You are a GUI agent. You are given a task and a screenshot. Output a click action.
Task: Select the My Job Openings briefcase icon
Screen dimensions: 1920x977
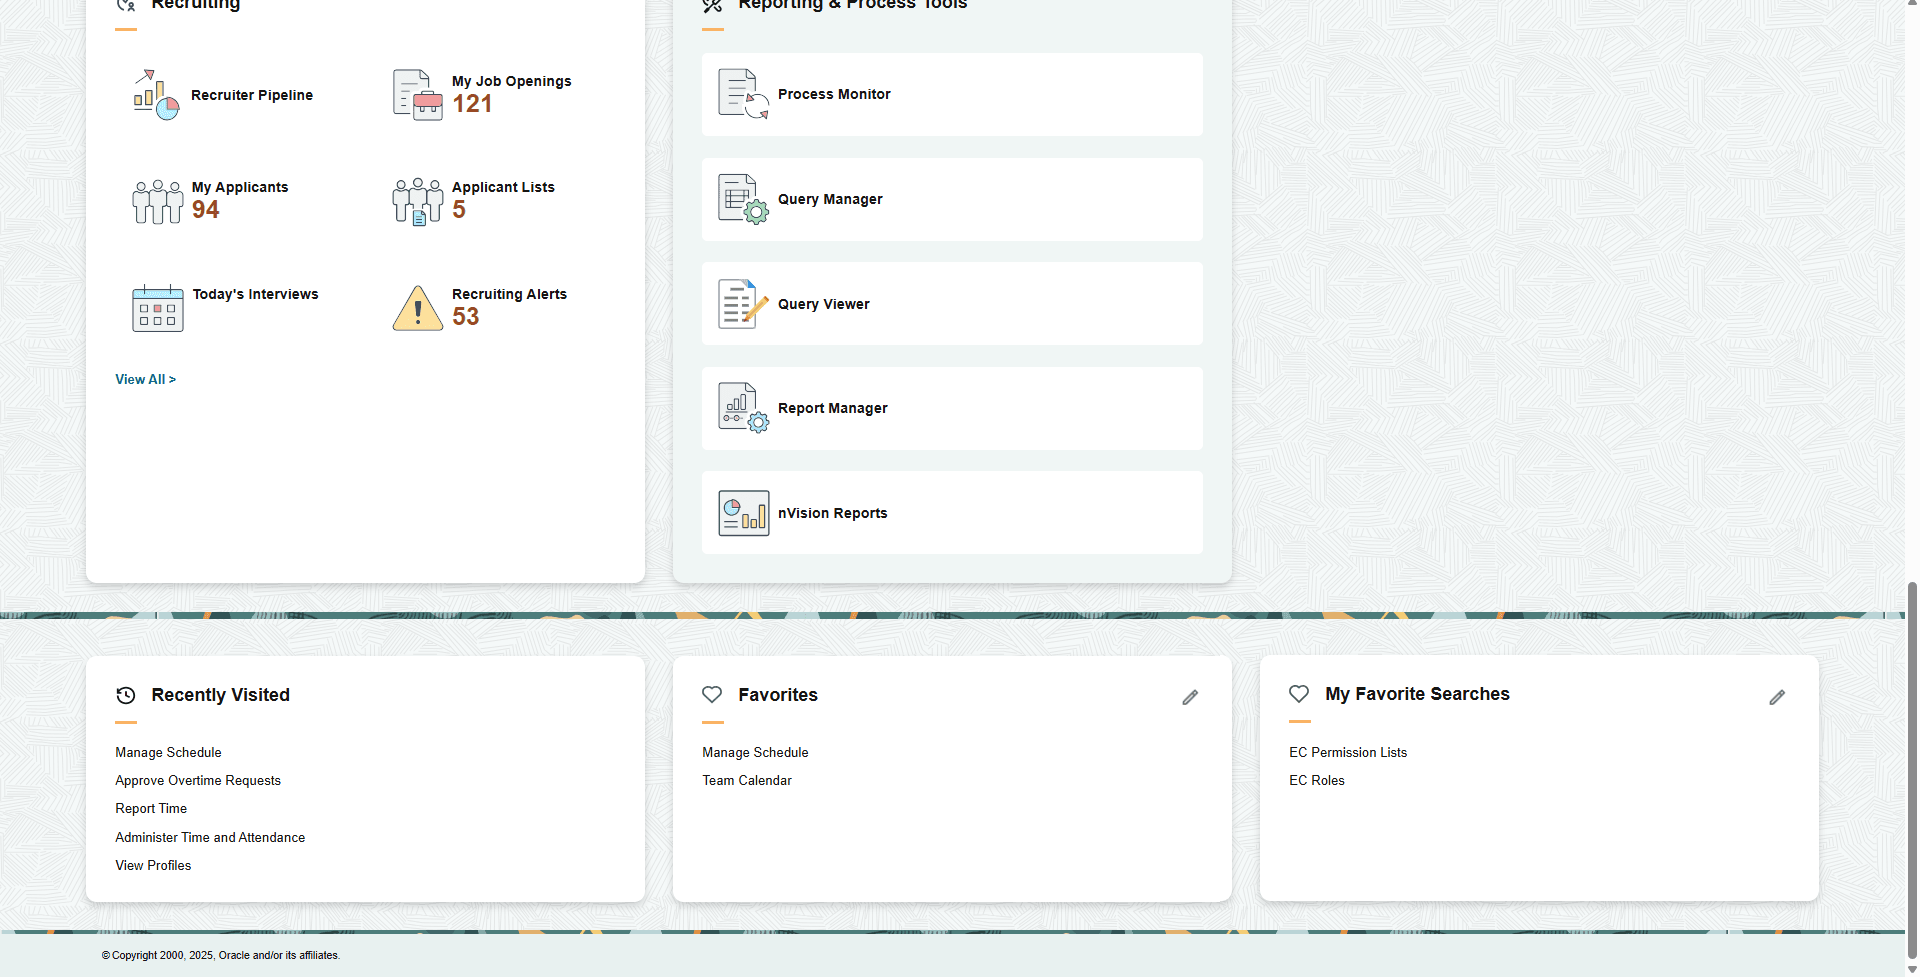(417, 94)
